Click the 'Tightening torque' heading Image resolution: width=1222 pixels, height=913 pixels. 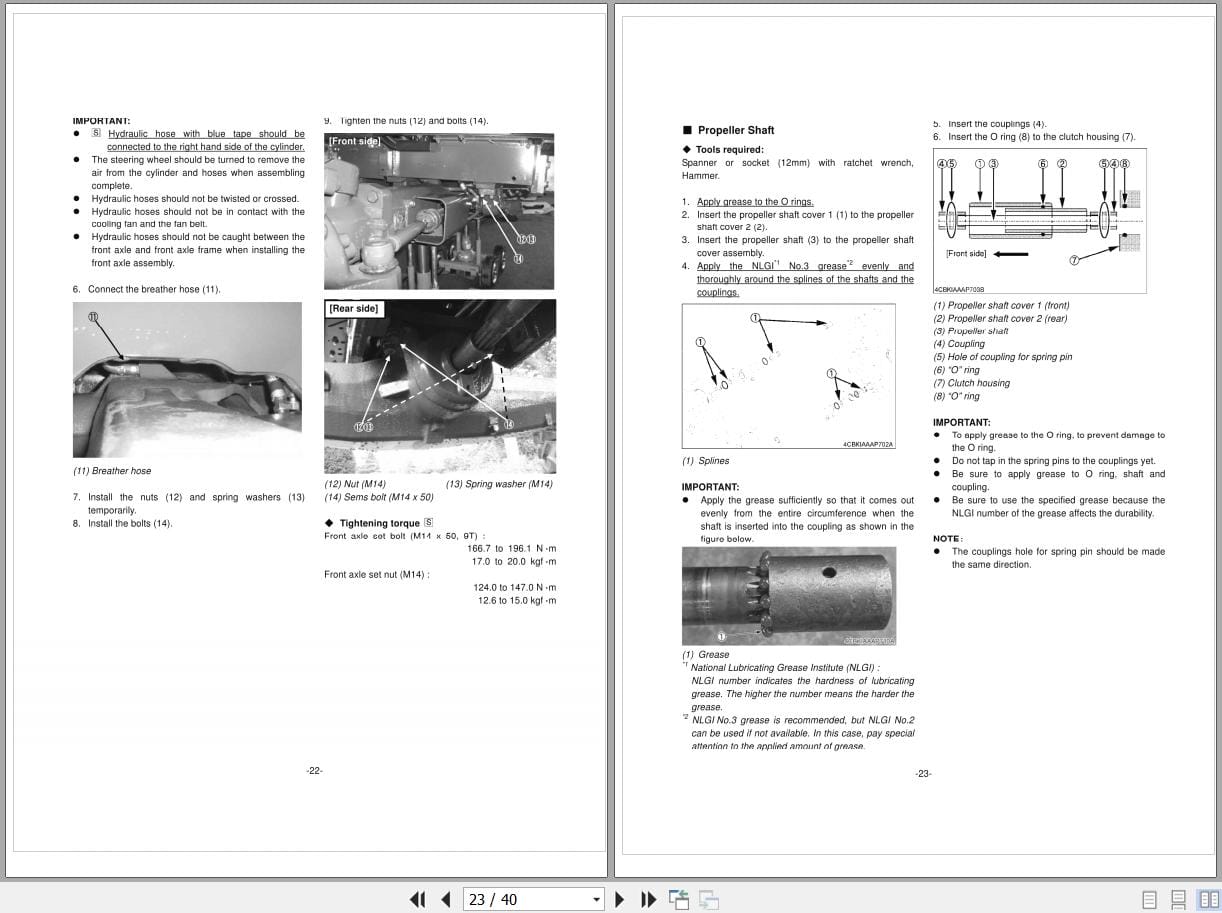(379, 523)
